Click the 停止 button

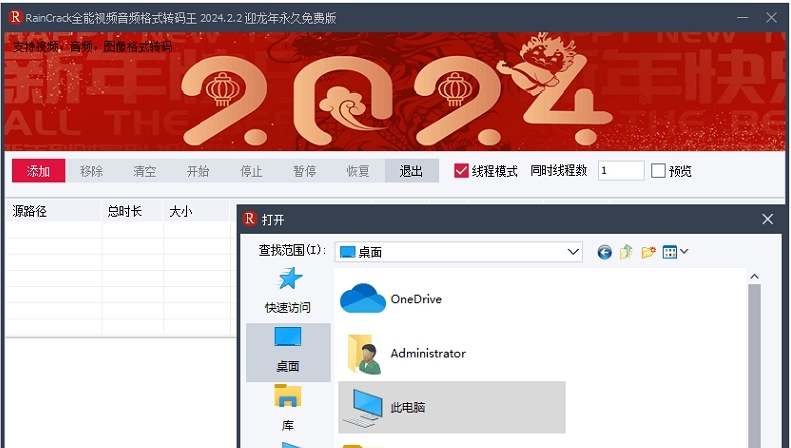(x=251, y=171)
